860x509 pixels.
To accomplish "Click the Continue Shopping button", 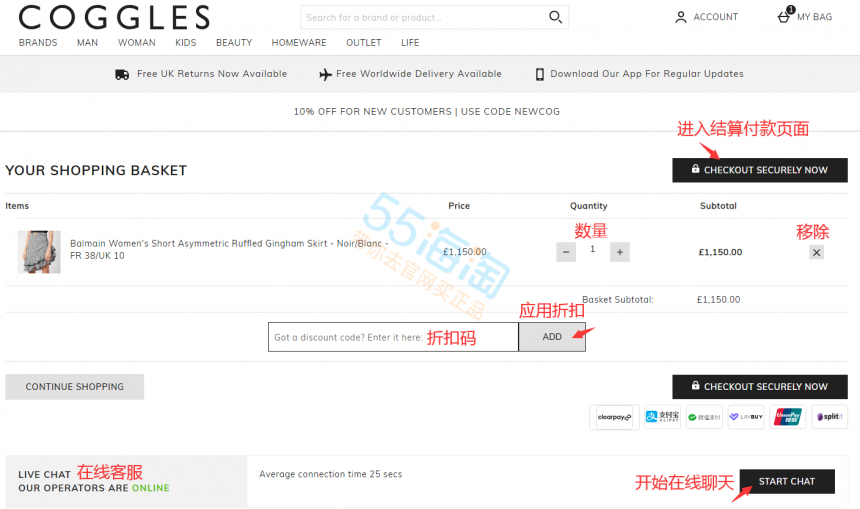I will click(x=75, y=387).
